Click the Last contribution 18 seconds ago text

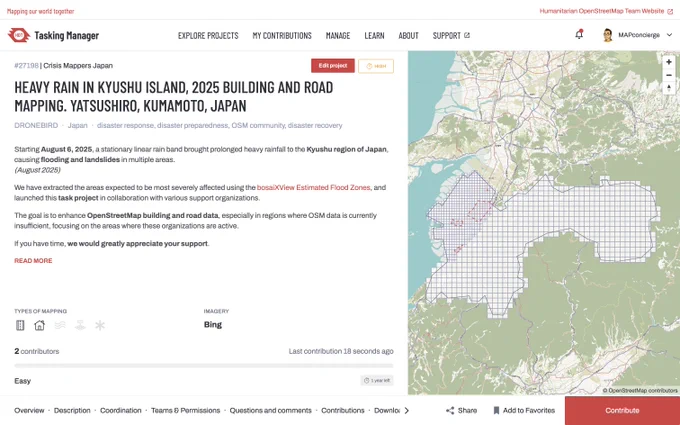coord(341,351)
